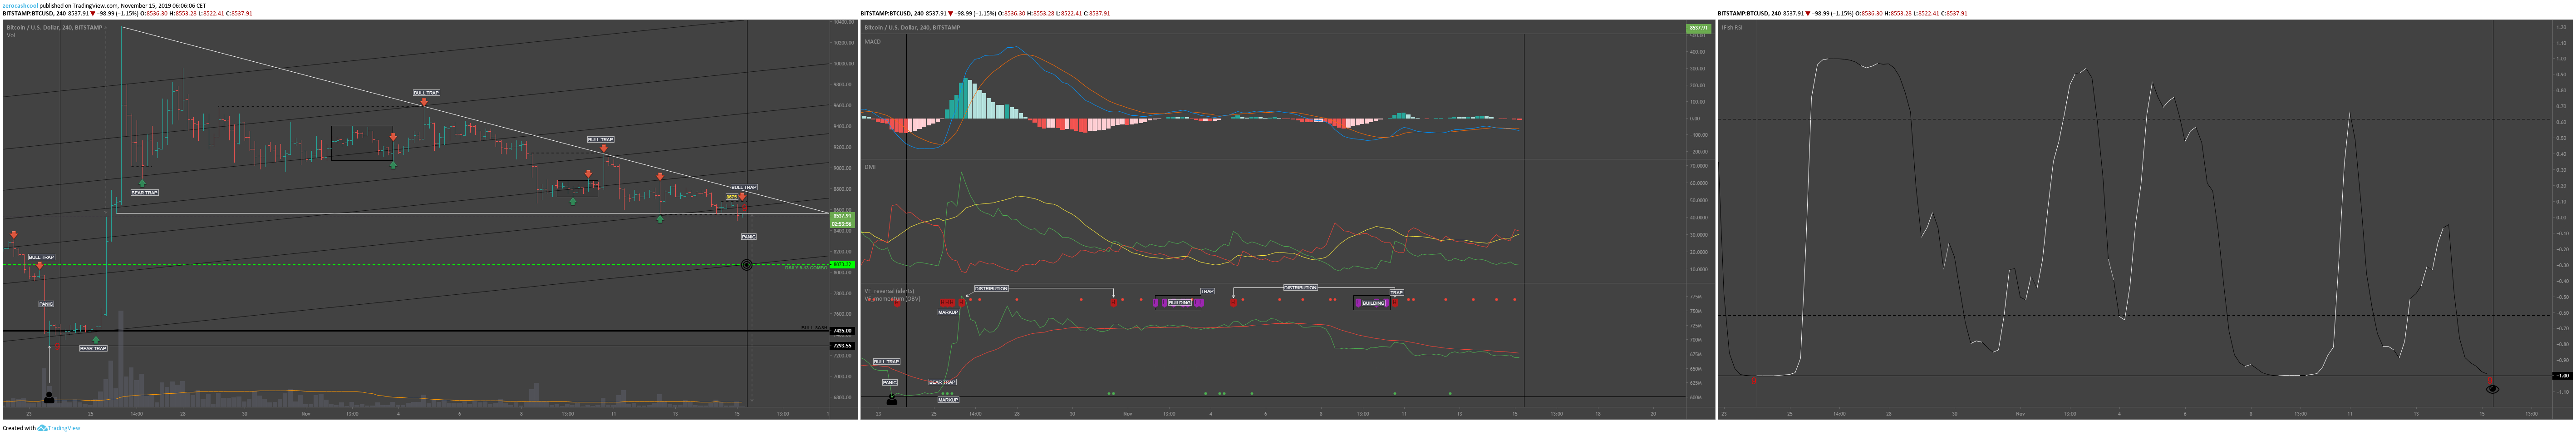Viewport: 2576px width, 436px height.
Task: Click the target circle icon on the green dashed level
Action: 746,265
